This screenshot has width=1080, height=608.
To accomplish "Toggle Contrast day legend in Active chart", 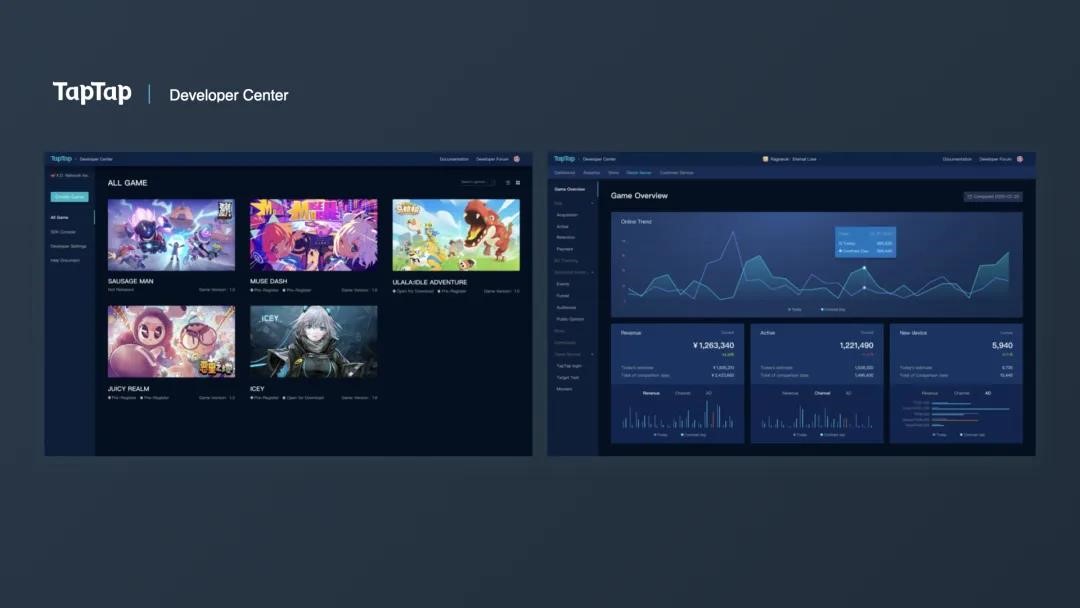I will tap(833, 435).
